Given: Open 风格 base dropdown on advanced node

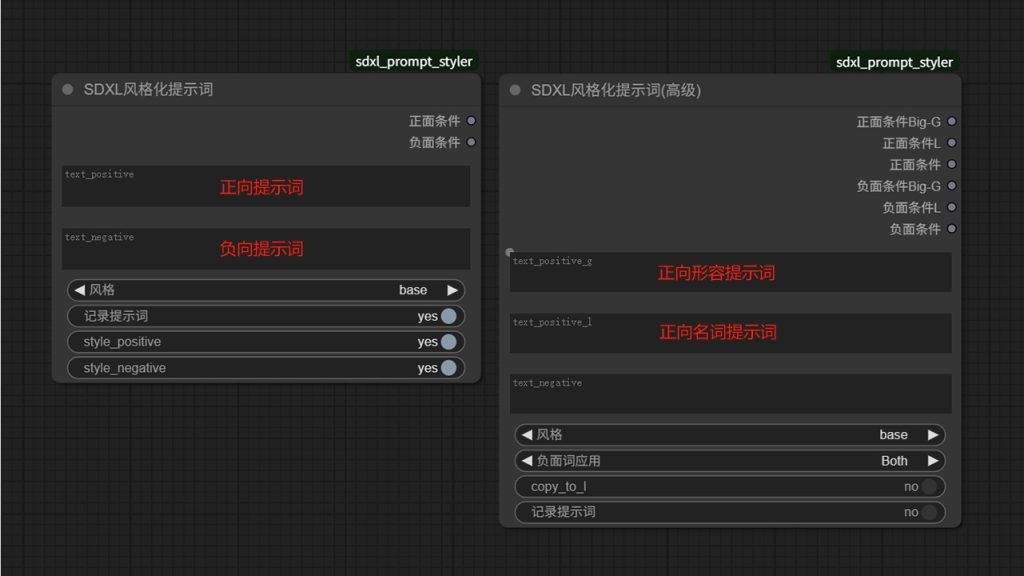Looking at the screenshot, I should pyautogui.click(x=730, y=435).
